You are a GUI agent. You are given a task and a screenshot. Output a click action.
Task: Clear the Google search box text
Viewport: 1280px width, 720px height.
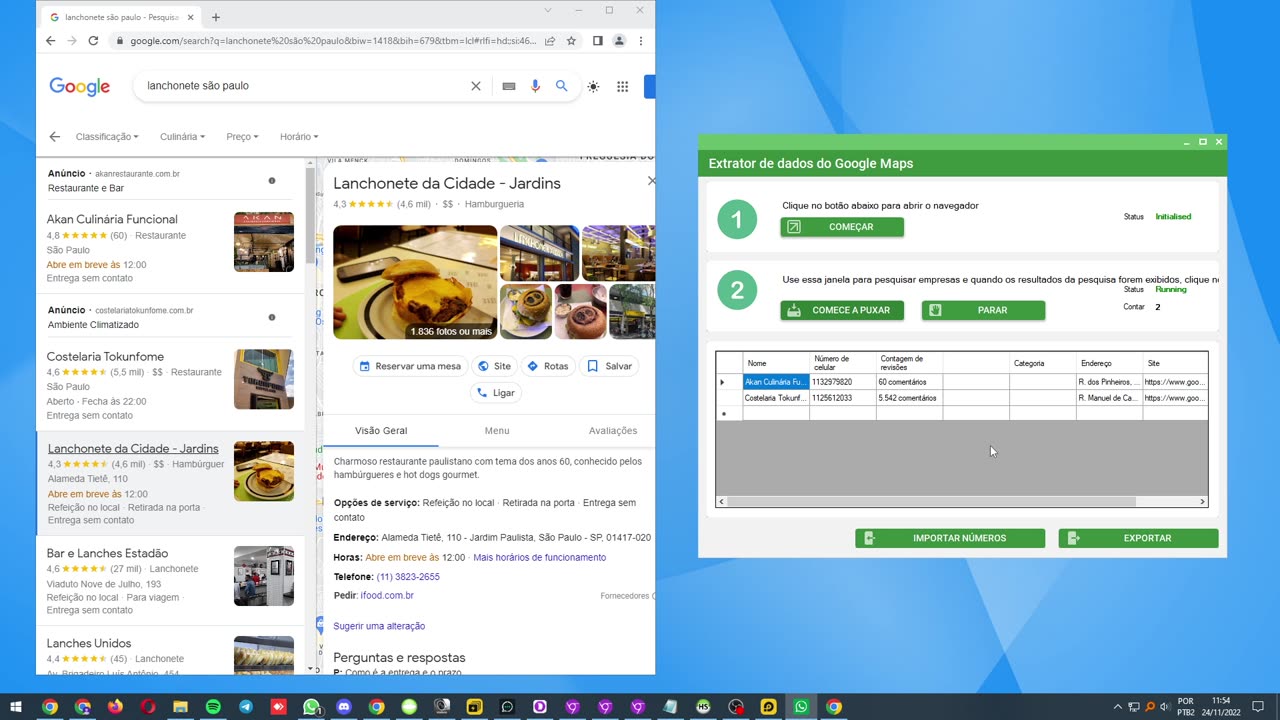(476, 86)
